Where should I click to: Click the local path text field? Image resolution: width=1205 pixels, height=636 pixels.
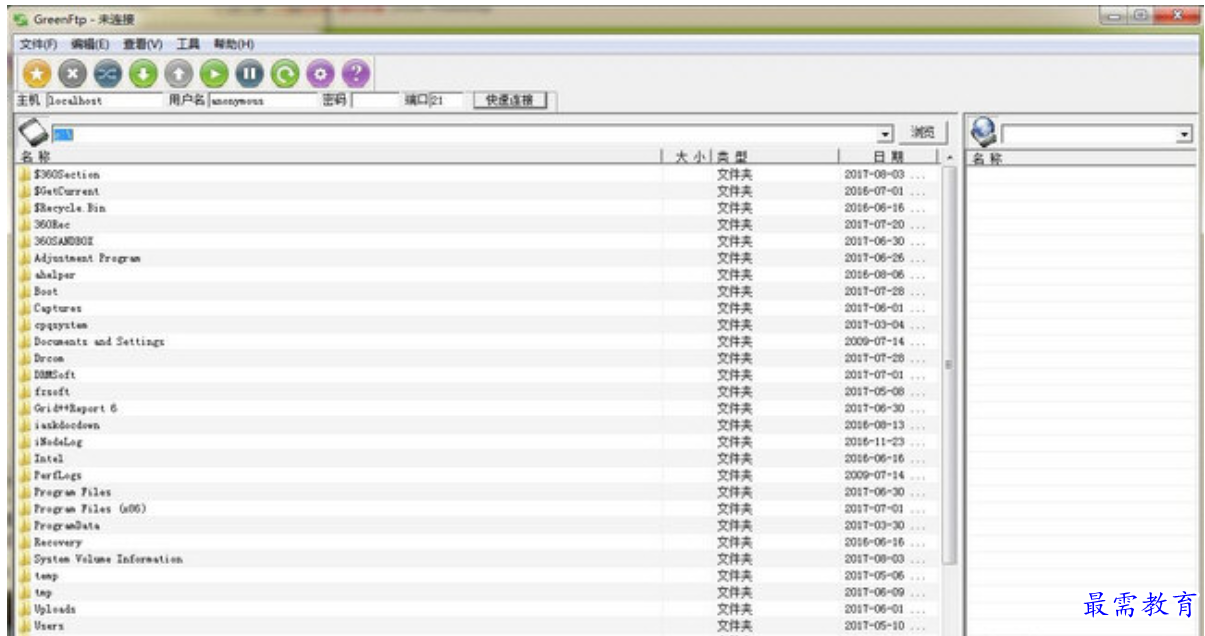[x=465, y=134]
